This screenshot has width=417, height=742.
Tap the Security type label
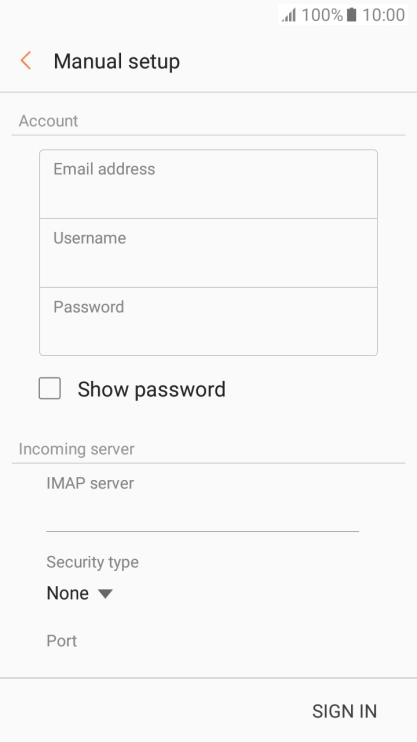[x=93, y=562]
